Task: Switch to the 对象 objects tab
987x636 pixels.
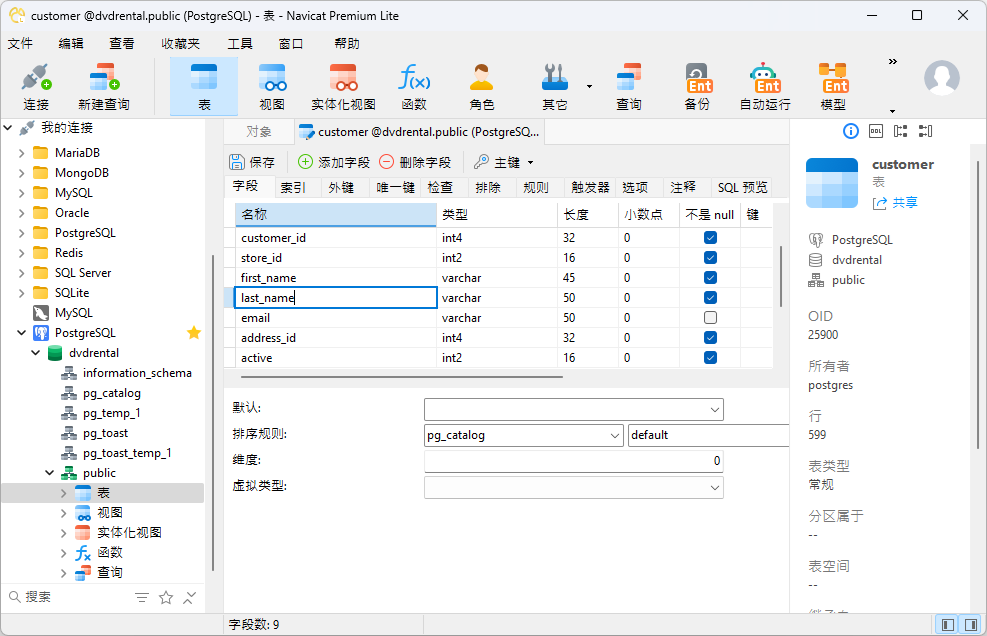Action: click(259, 132)
